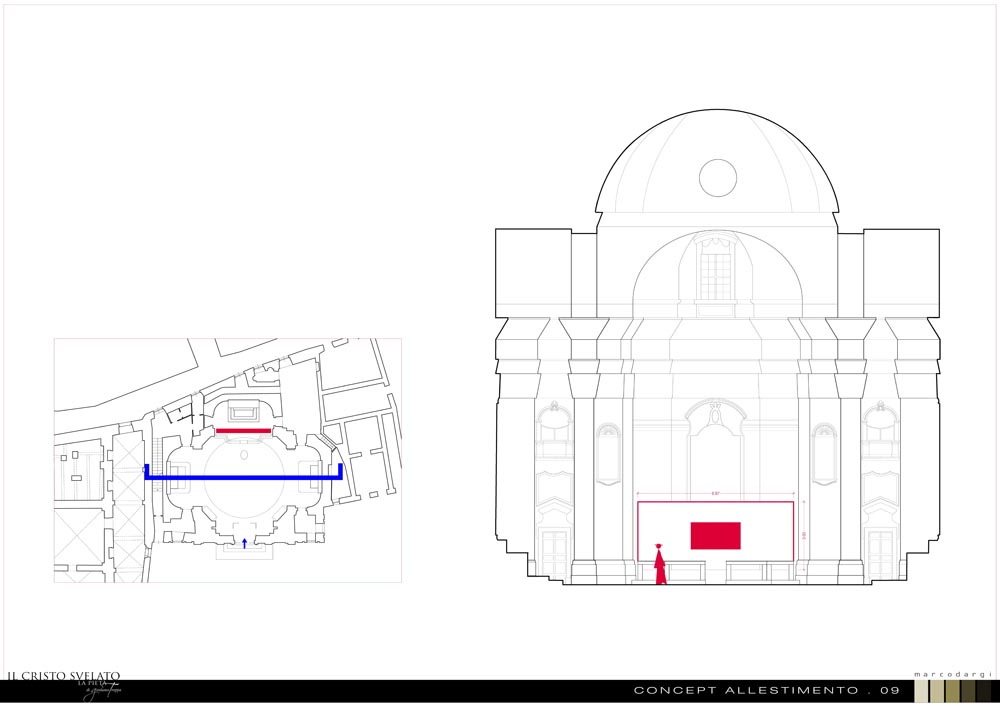The image size is (1000, 706).
Task: Click the "CONCEPT ALLESTIMENTO . 09" footer text
Action: click(767, 691)
